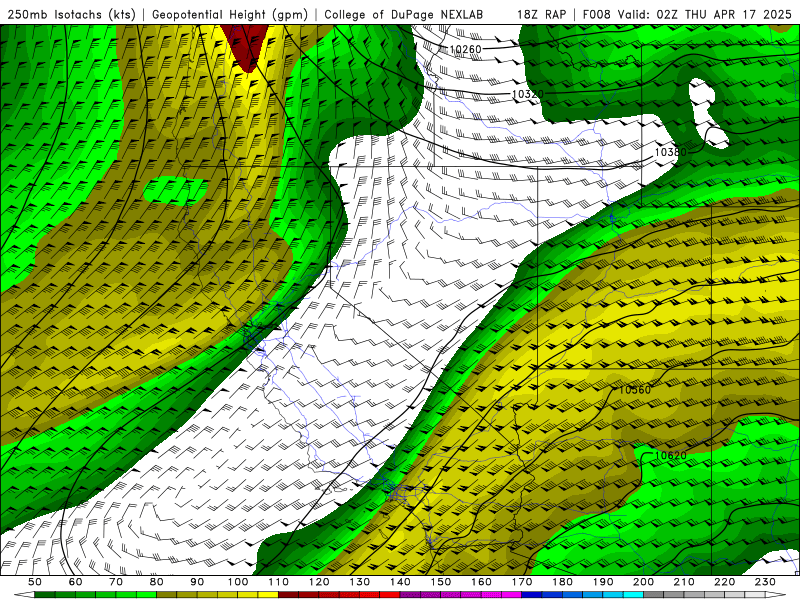
Task: Click the 160 value on the color scale
Action: [481, 582]
